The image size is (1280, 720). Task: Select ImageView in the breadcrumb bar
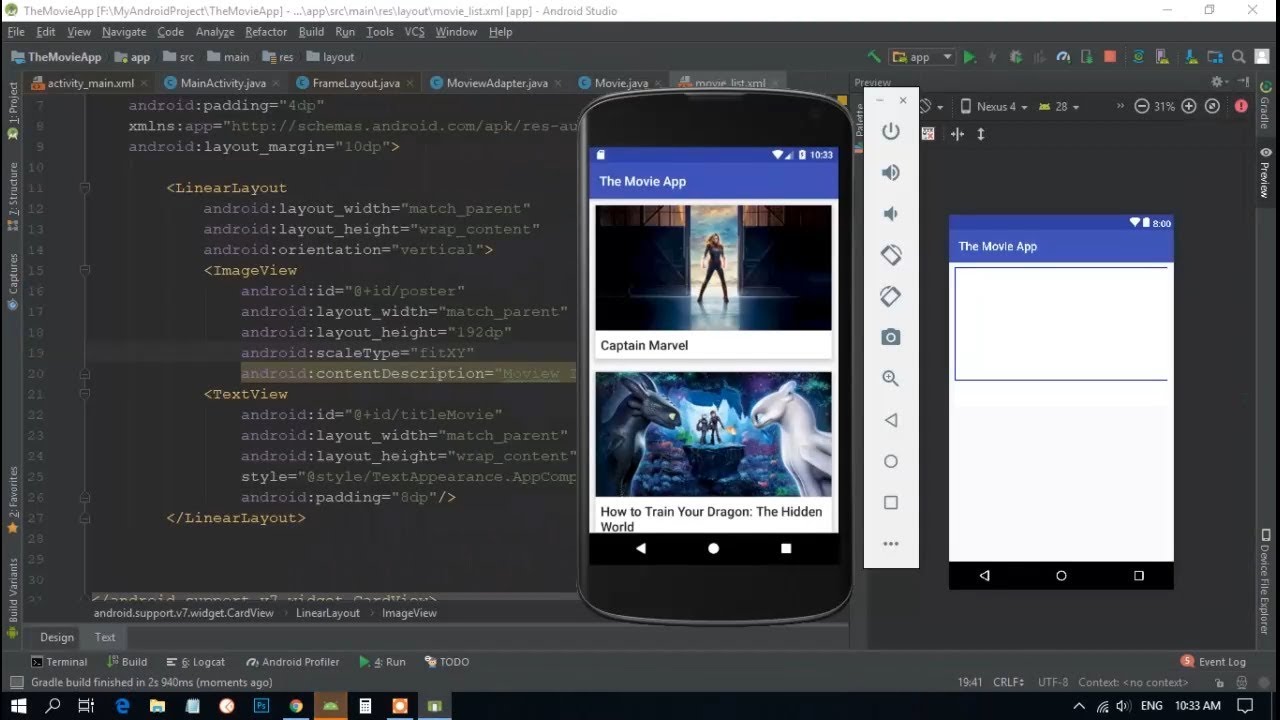click(409, 612)
